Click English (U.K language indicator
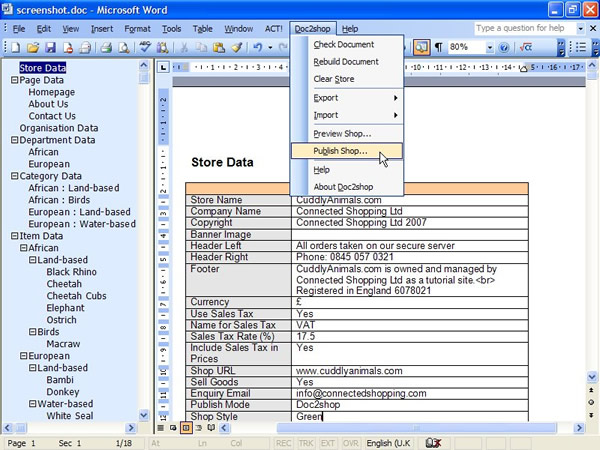This screenshot has height=450, width=600. (388, 443)
